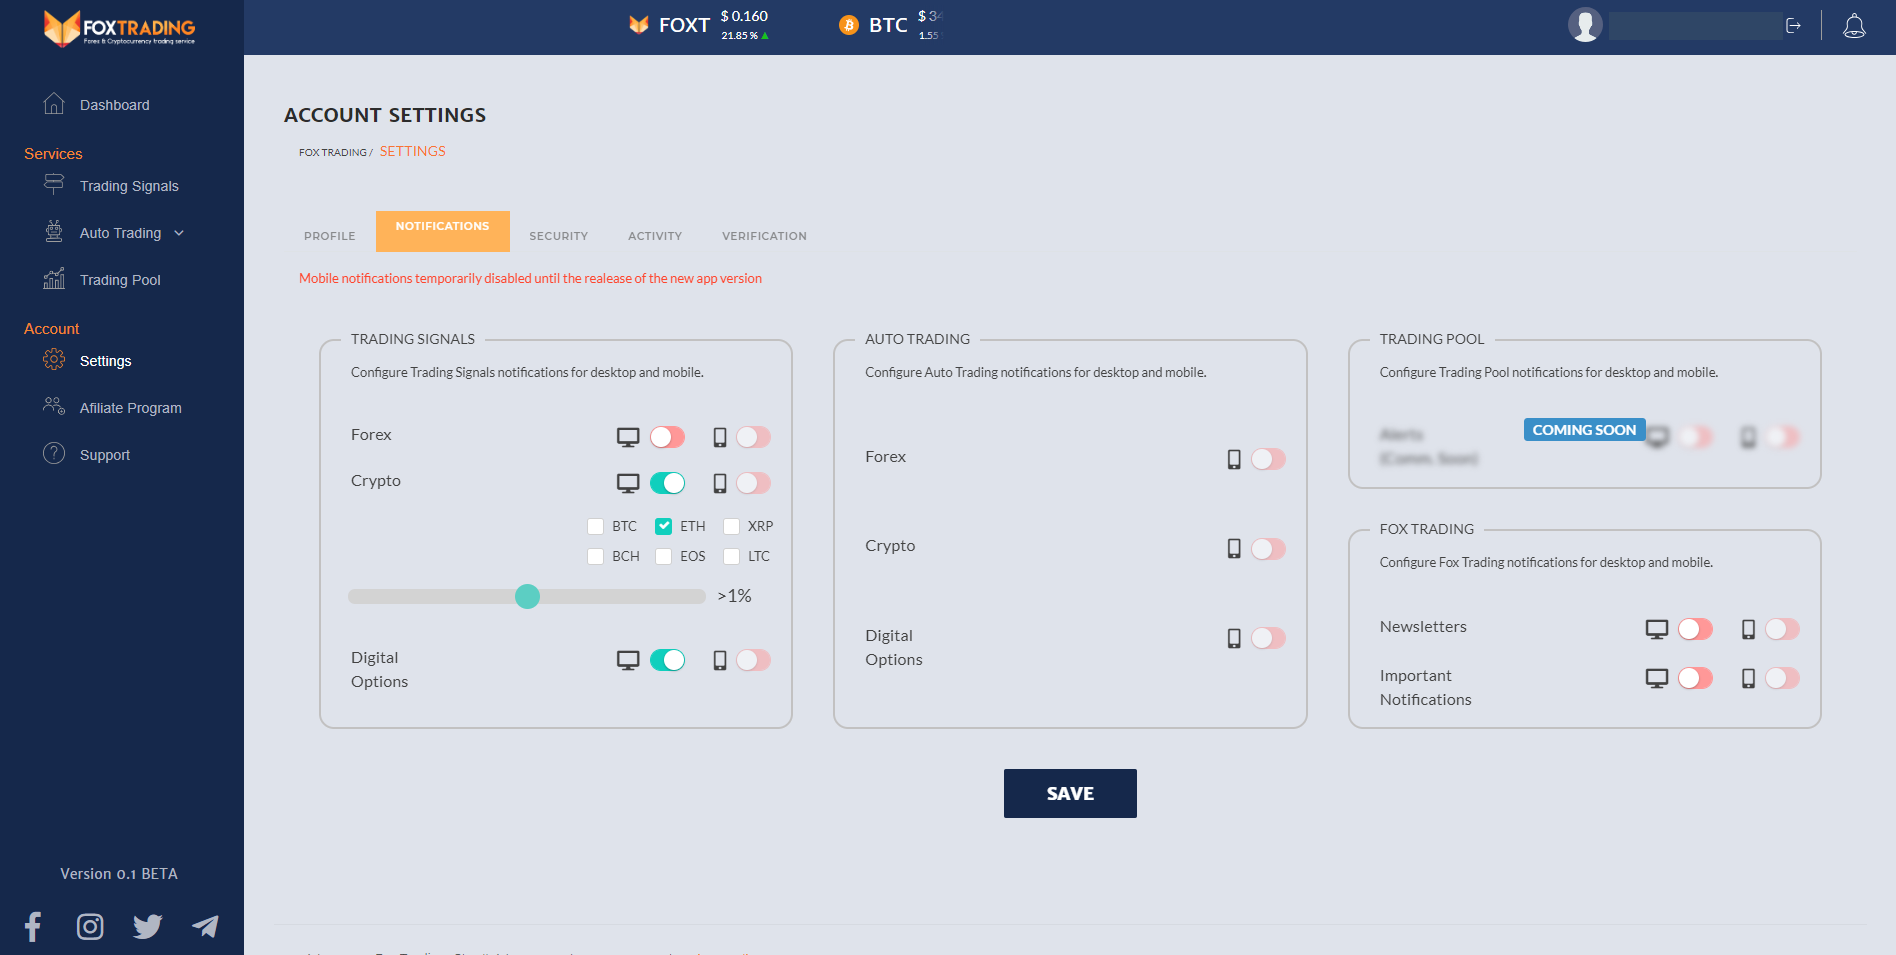The width and height of the screenshot is (1896, 955).
Task: Click the FOXT price $0.160
Action: (x=744, y=16)
